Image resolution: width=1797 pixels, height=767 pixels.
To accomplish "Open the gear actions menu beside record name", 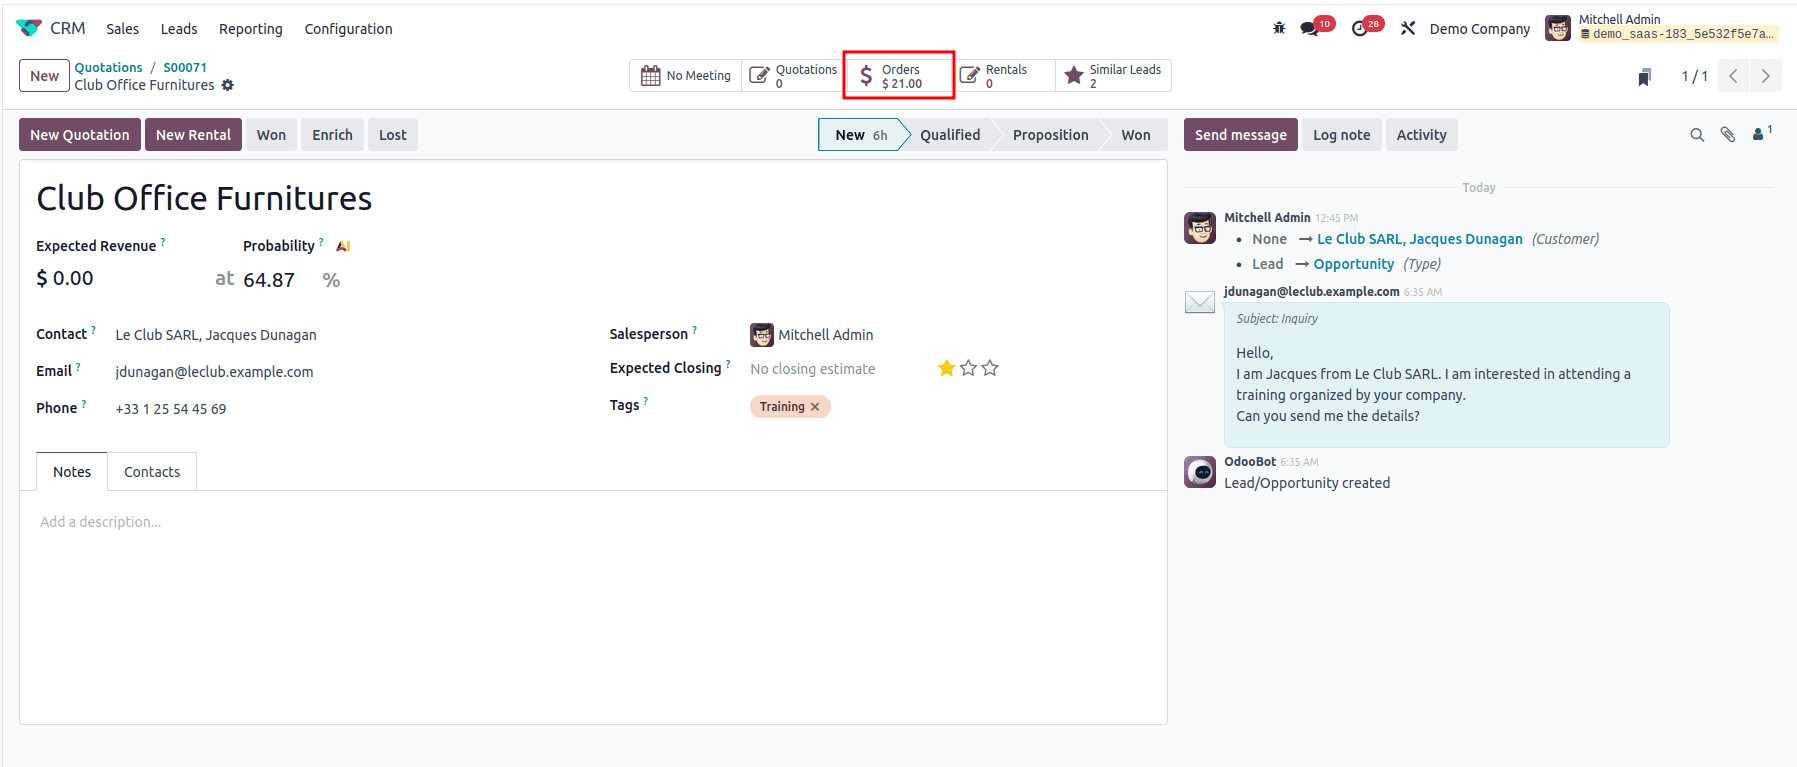I will [228, 85].
